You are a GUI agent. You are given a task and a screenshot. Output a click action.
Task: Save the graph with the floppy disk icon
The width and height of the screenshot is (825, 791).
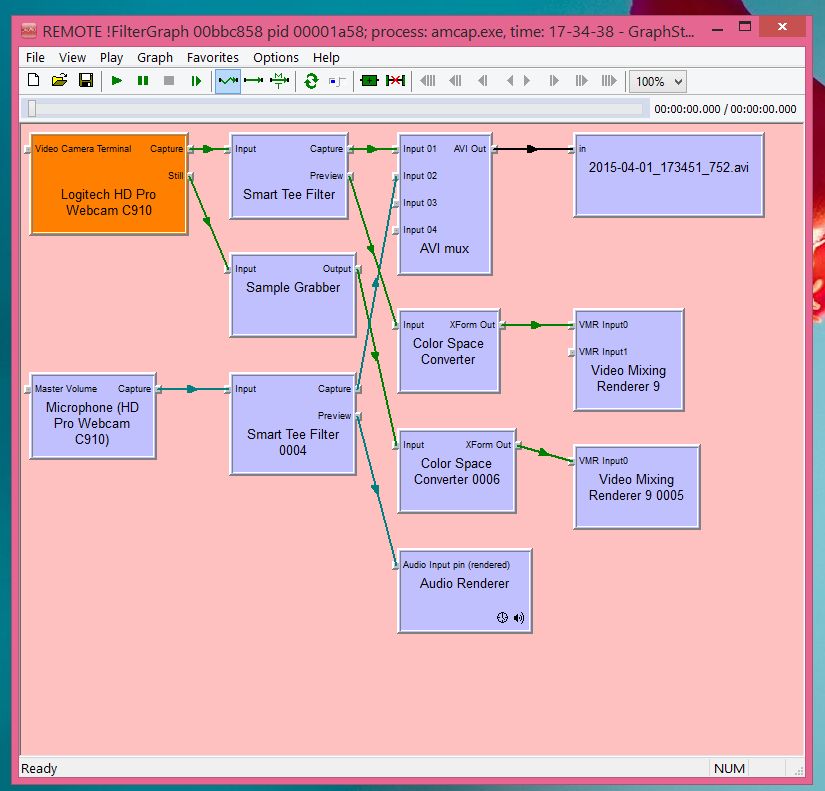[86, 81]
